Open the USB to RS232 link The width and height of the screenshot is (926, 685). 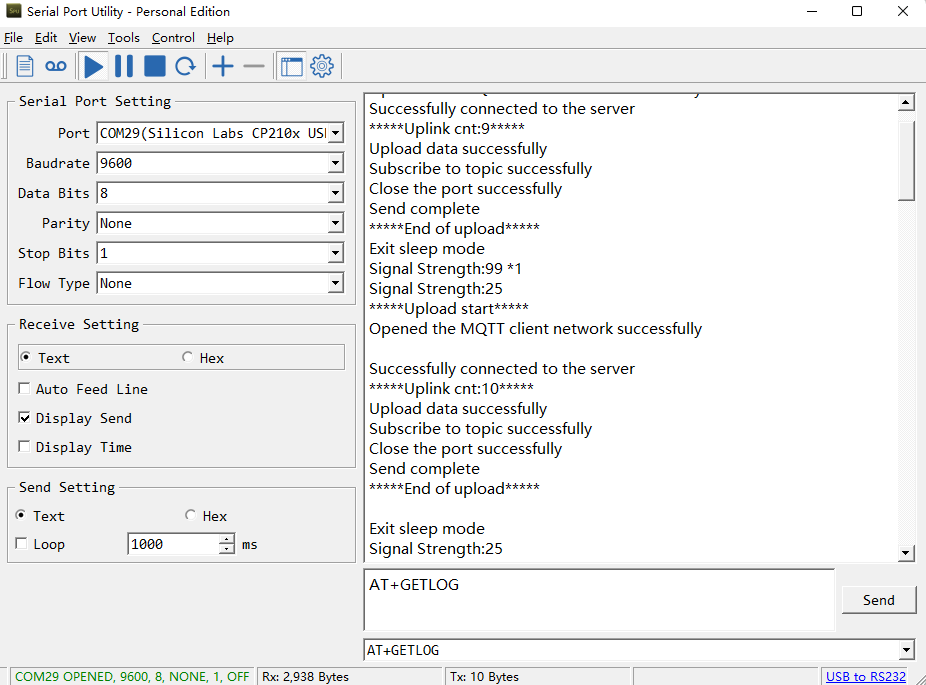click(866, 677)
